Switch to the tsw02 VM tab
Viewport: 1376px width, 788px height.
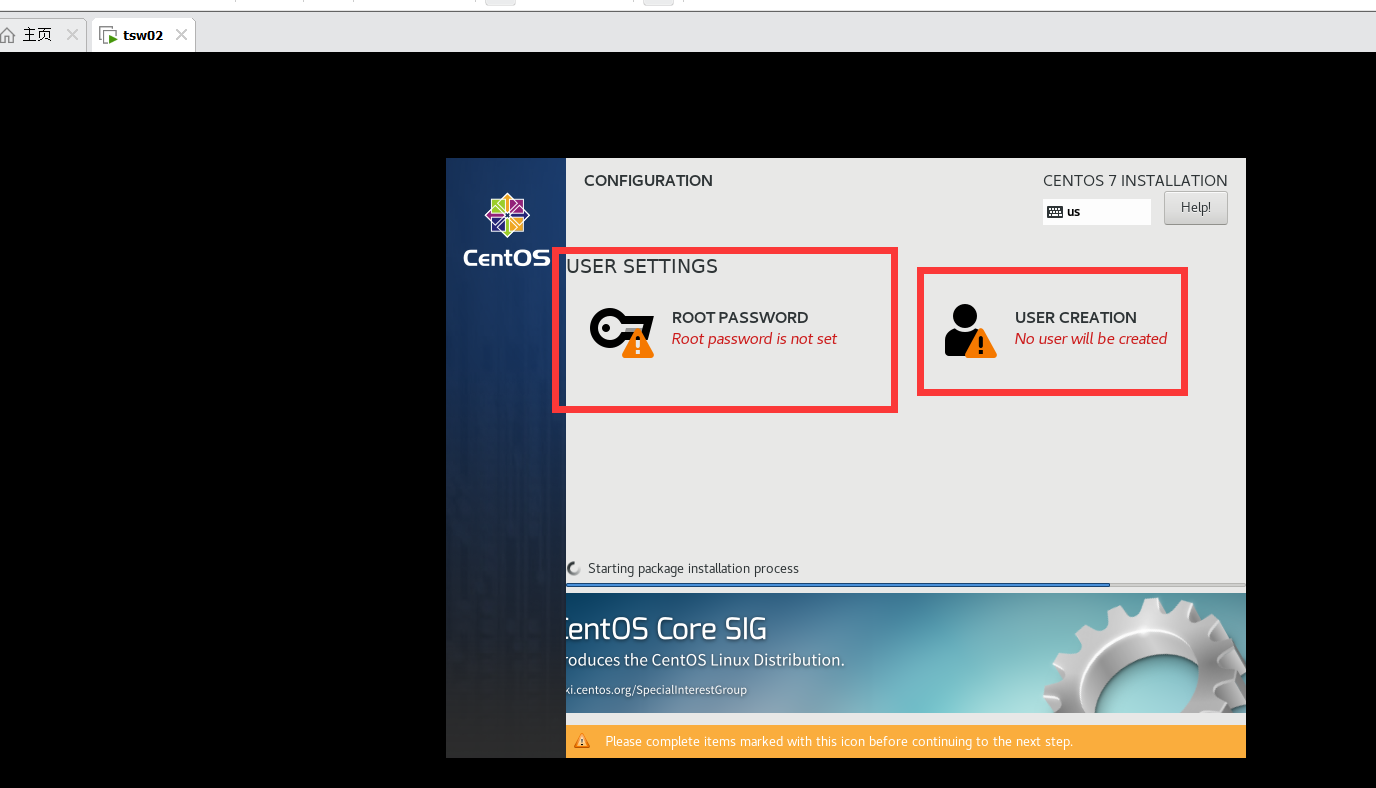tap(142, 35)
